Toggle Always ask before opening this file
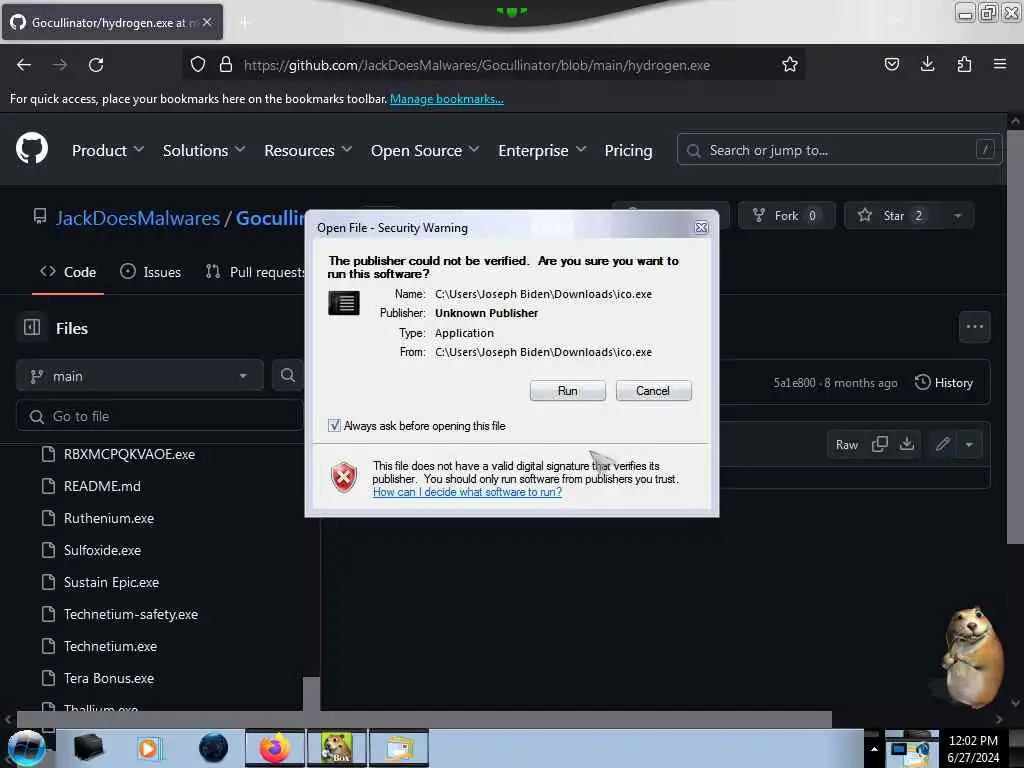1024x768 pixels. (334, 426)
